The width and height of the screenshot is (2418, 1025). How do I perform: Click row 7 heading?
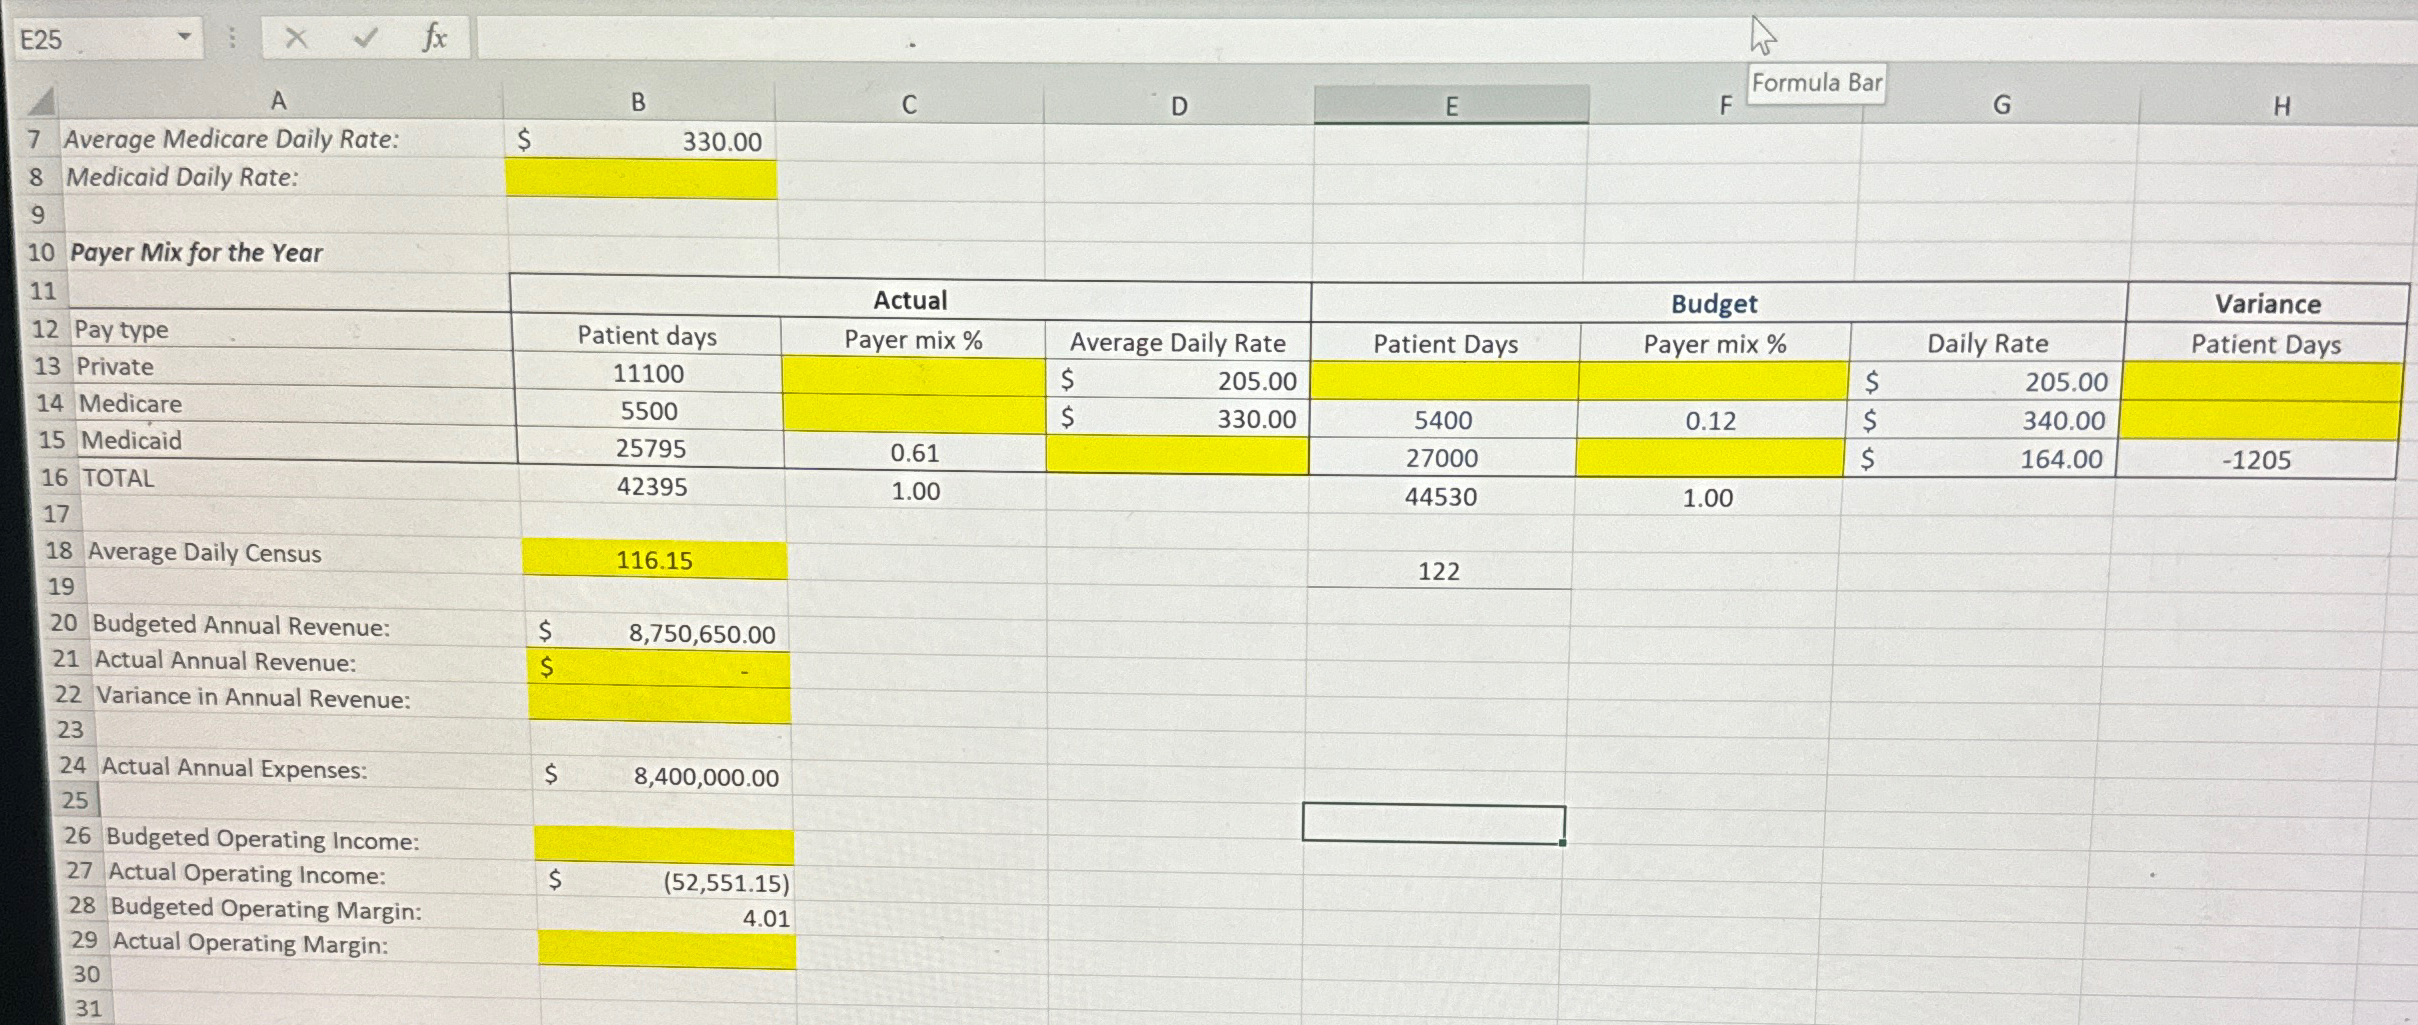(x=34, y=140)
